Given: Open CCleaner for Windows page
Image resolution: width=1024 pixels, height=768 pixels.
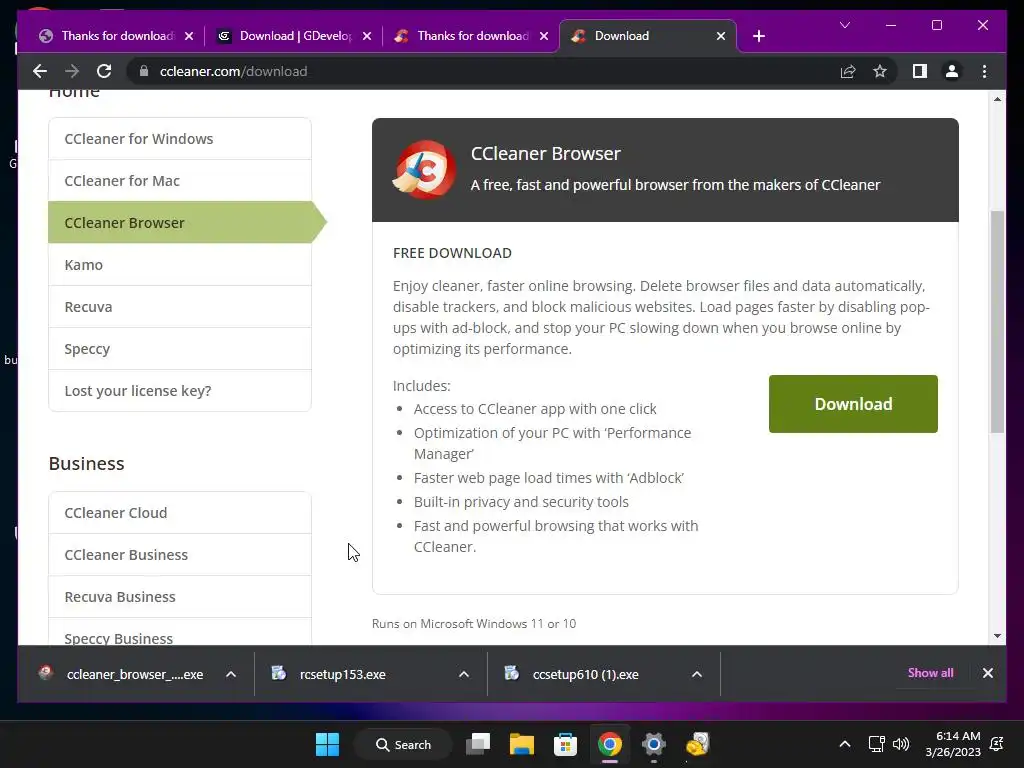Looking at the screenshot, I should (180, 138).
